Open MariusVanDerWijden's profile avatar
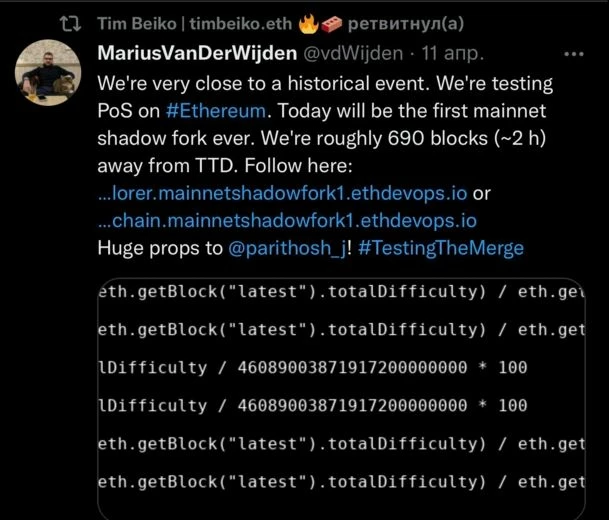 pyautogui.click(x=48, y=73)
